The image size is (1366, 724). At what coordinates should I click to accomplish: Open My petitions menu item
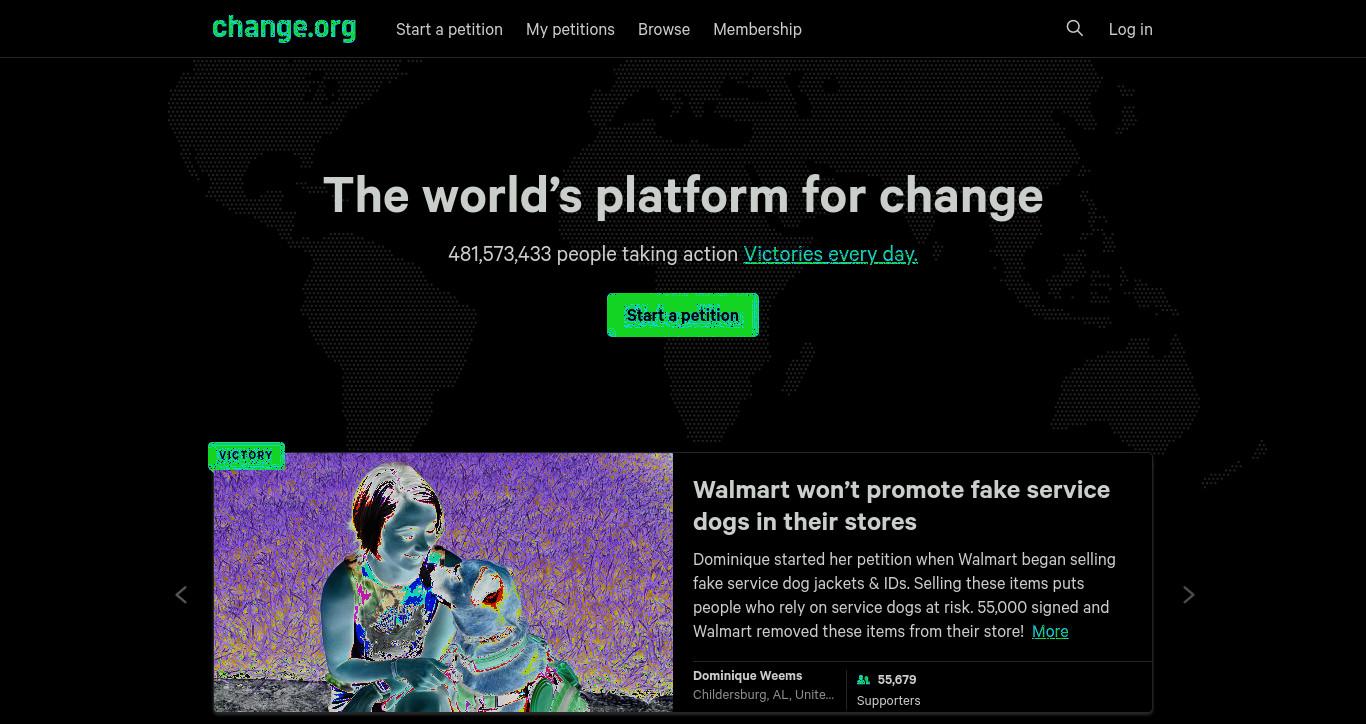click(570, 29)
